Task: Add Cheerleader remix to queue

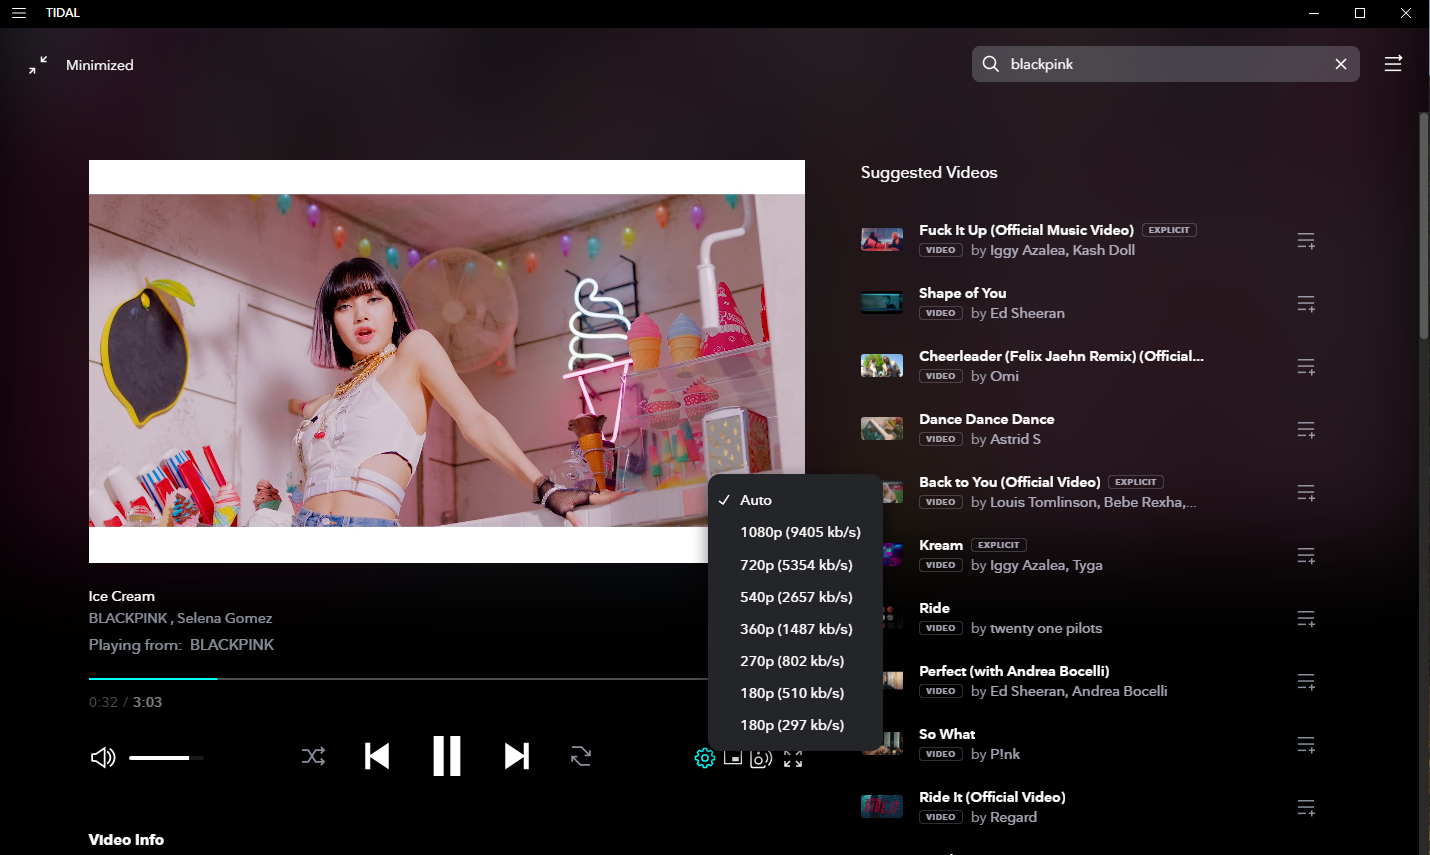Action: point(1306,367)
